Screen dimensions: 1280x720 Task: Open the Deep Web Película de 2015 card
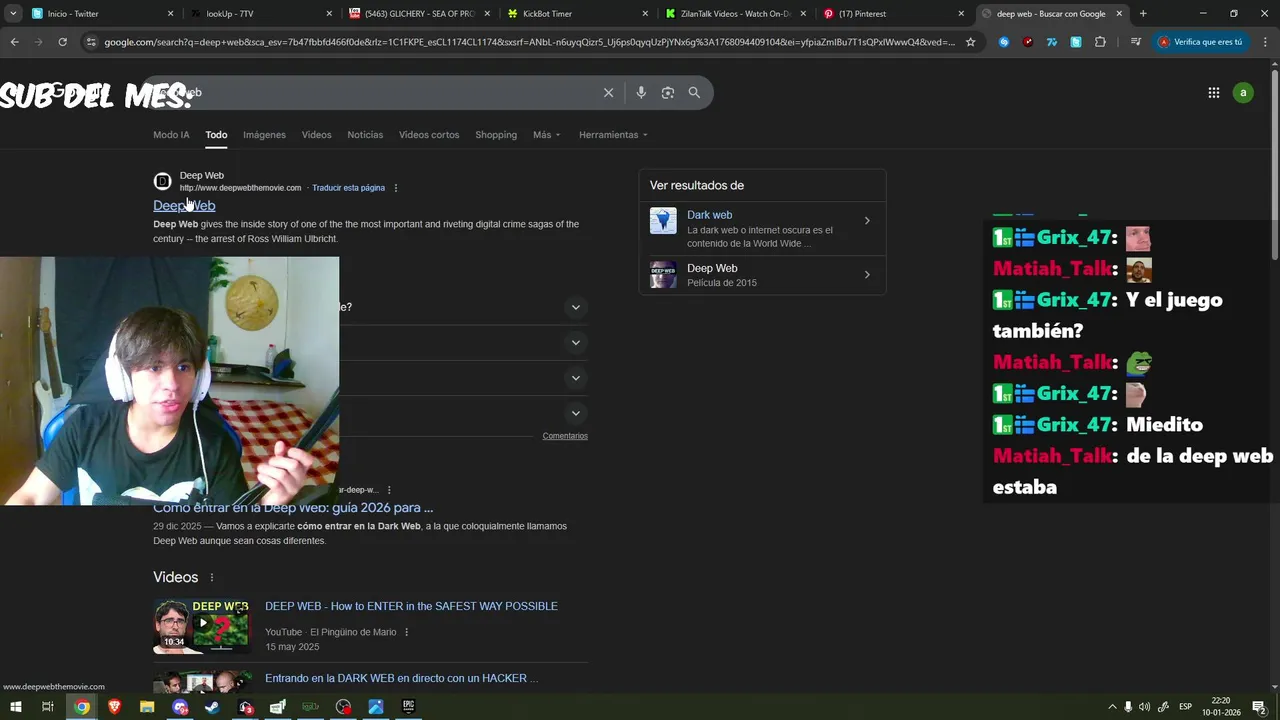(x=762, y=275)
